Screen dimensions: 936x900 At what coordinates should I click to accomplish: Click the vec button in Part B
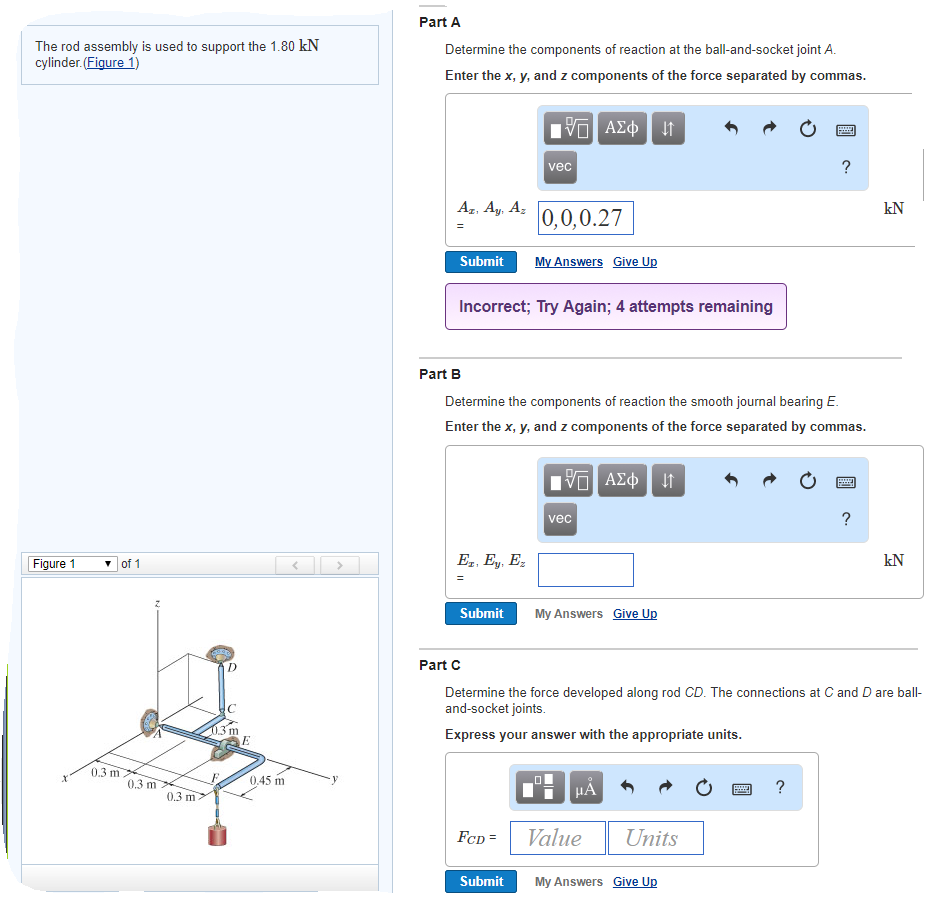click(560, 518)
